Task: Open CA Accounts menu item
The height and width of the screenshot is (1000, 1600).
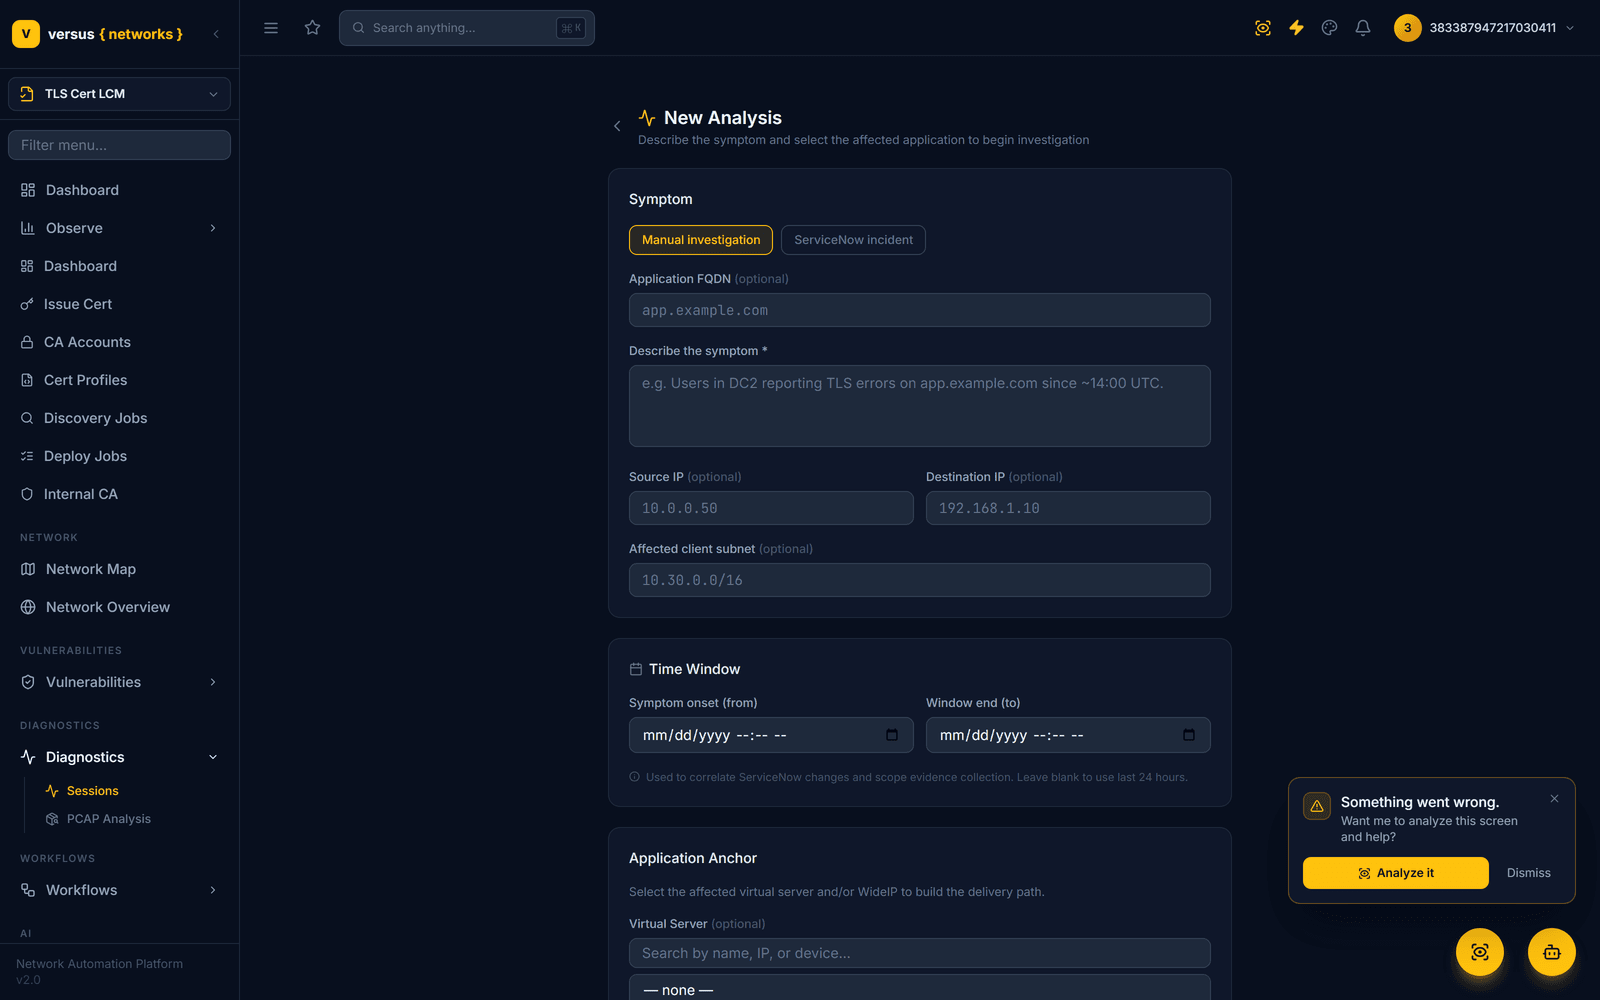Action: (x=120, y=342)
